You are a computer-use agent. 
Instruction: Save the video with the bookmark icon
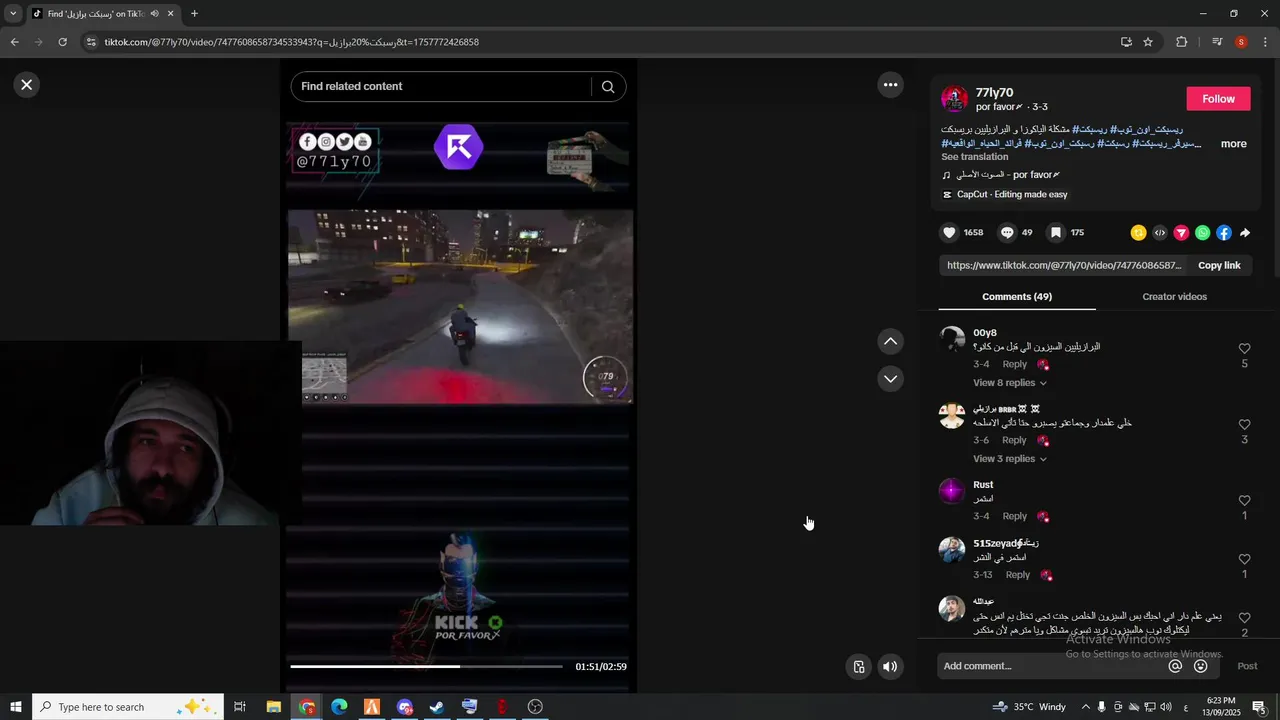(1055, 233)
